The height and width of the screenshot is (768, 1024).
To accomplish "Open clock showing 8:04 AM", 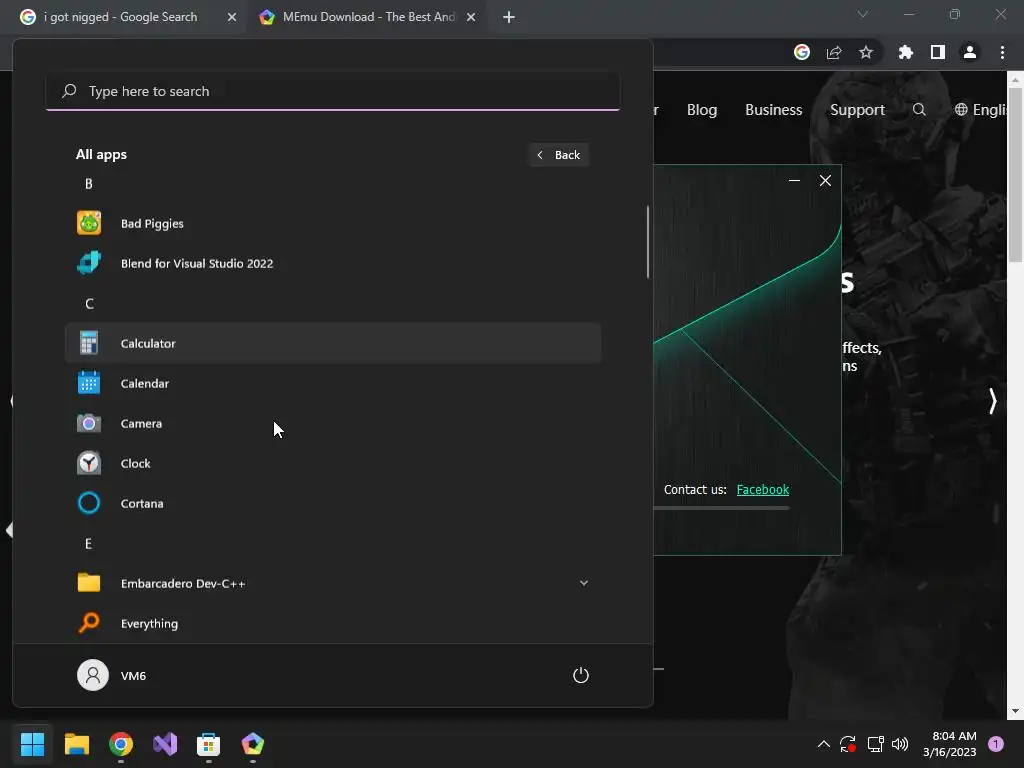I will point(949,743).
